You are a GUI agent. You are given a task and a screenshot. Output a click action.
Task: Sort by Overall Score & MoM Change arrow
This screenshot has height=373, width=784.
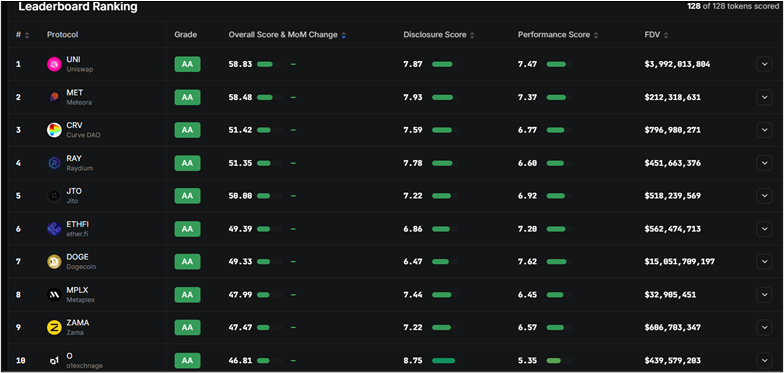pos(344,35)
